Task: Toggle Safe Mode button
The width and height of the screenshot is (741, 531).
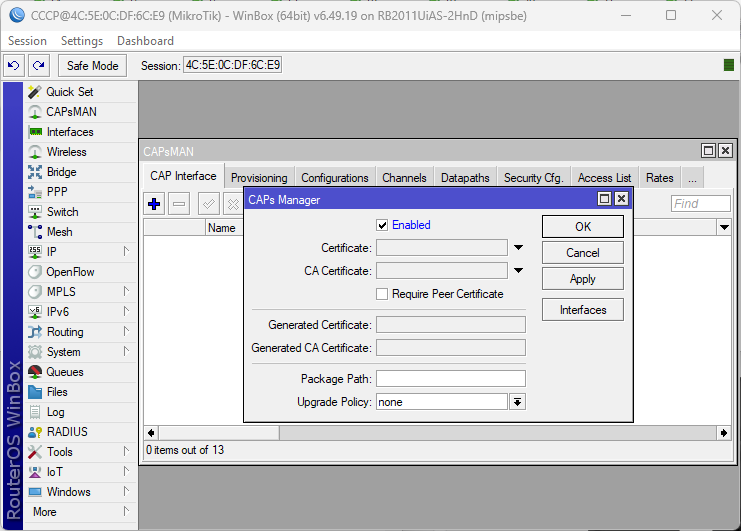Action: tap(93, 66)
